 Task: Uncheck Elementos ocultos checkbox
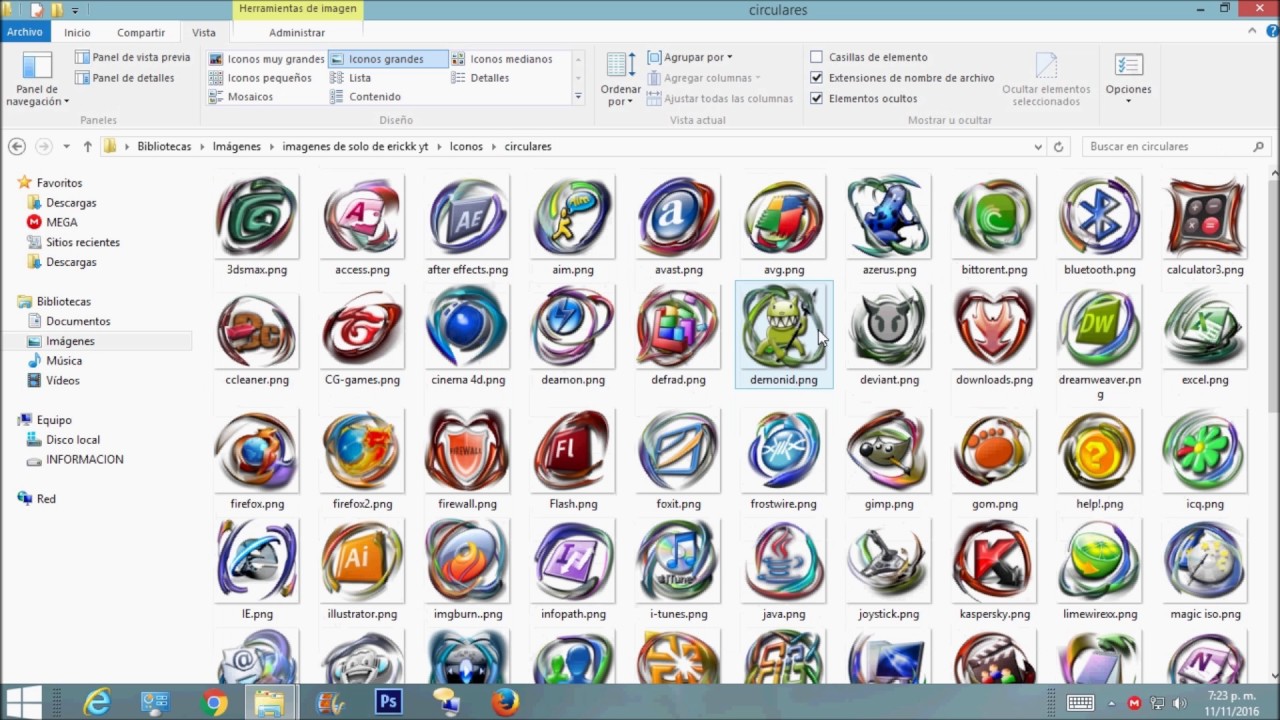coord(817,98)
